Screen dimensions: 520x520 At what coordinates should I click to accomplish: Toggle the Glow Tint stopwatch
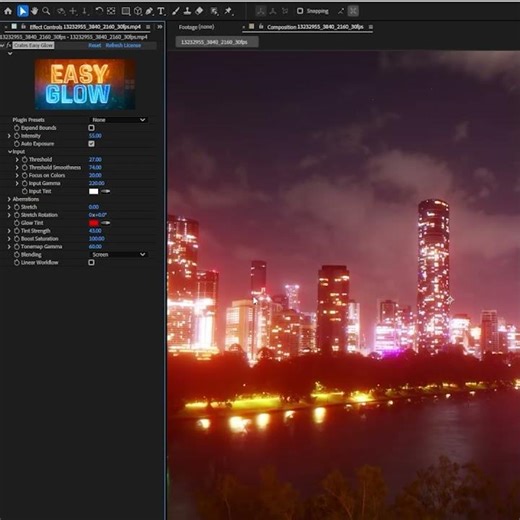(17, 223)
